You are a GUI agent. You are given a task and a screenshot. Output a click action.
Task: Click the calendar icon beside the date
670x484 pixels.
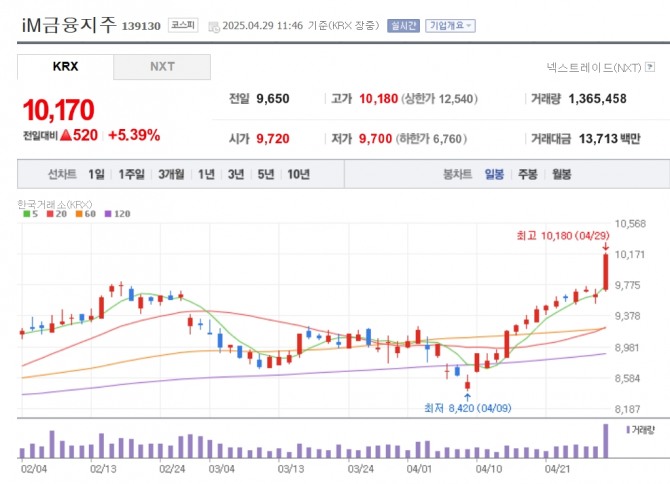(213, 27)
